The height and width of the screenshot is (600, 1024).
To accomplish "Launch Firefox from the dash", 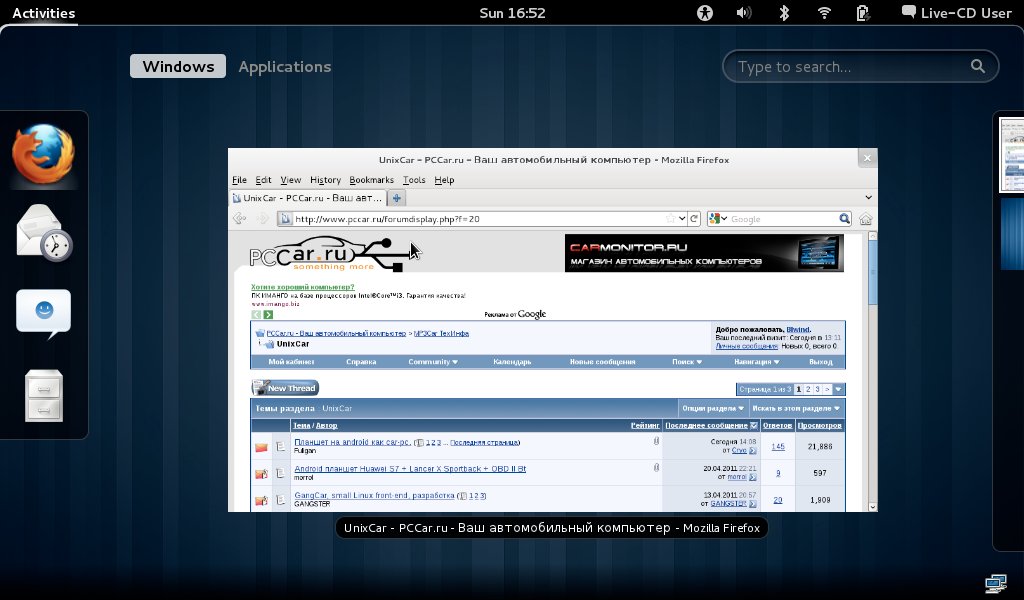I will pyautogui.click(x=44, y=154).
